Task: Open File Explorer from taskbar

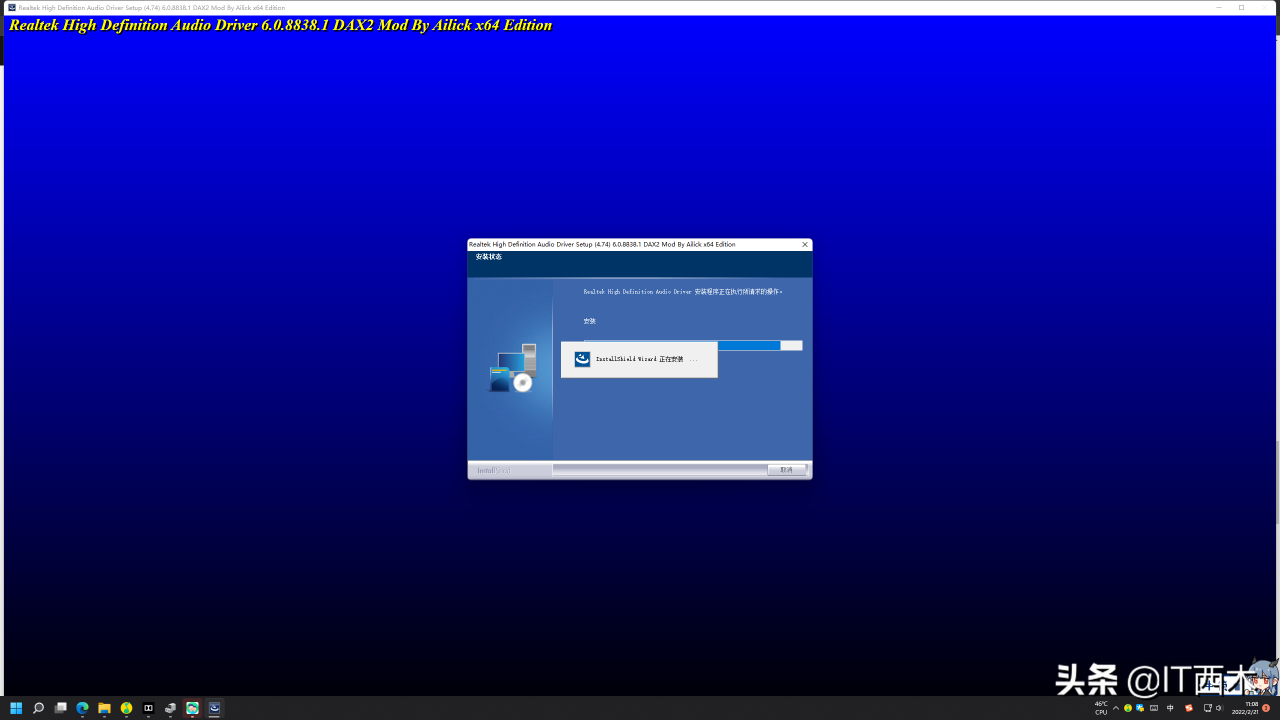Action: pos(104,708)
